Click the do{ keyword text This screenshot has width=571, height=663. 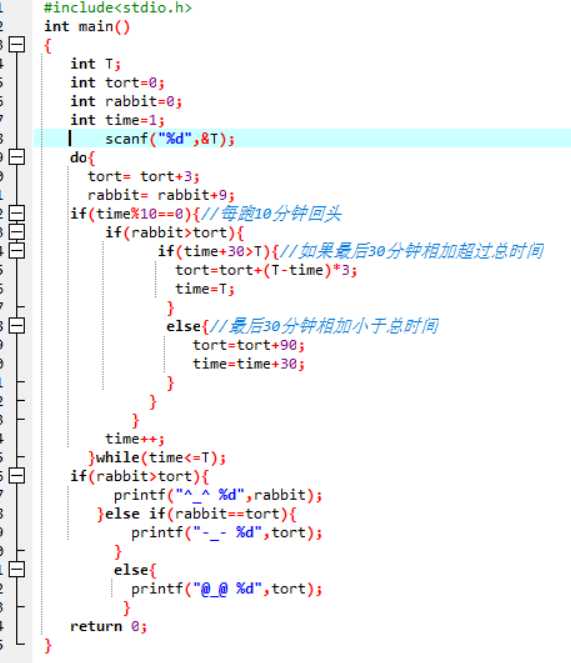point(82,158)
